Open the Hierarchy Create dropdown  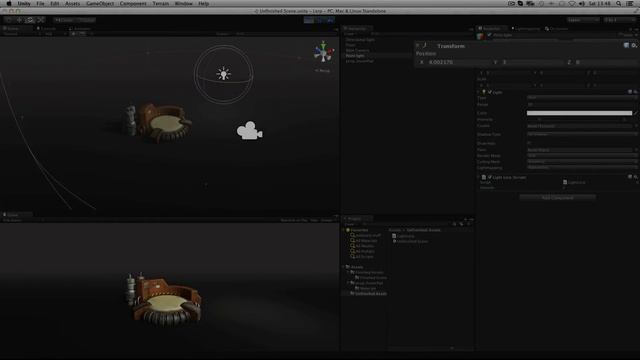pos(351,34)
